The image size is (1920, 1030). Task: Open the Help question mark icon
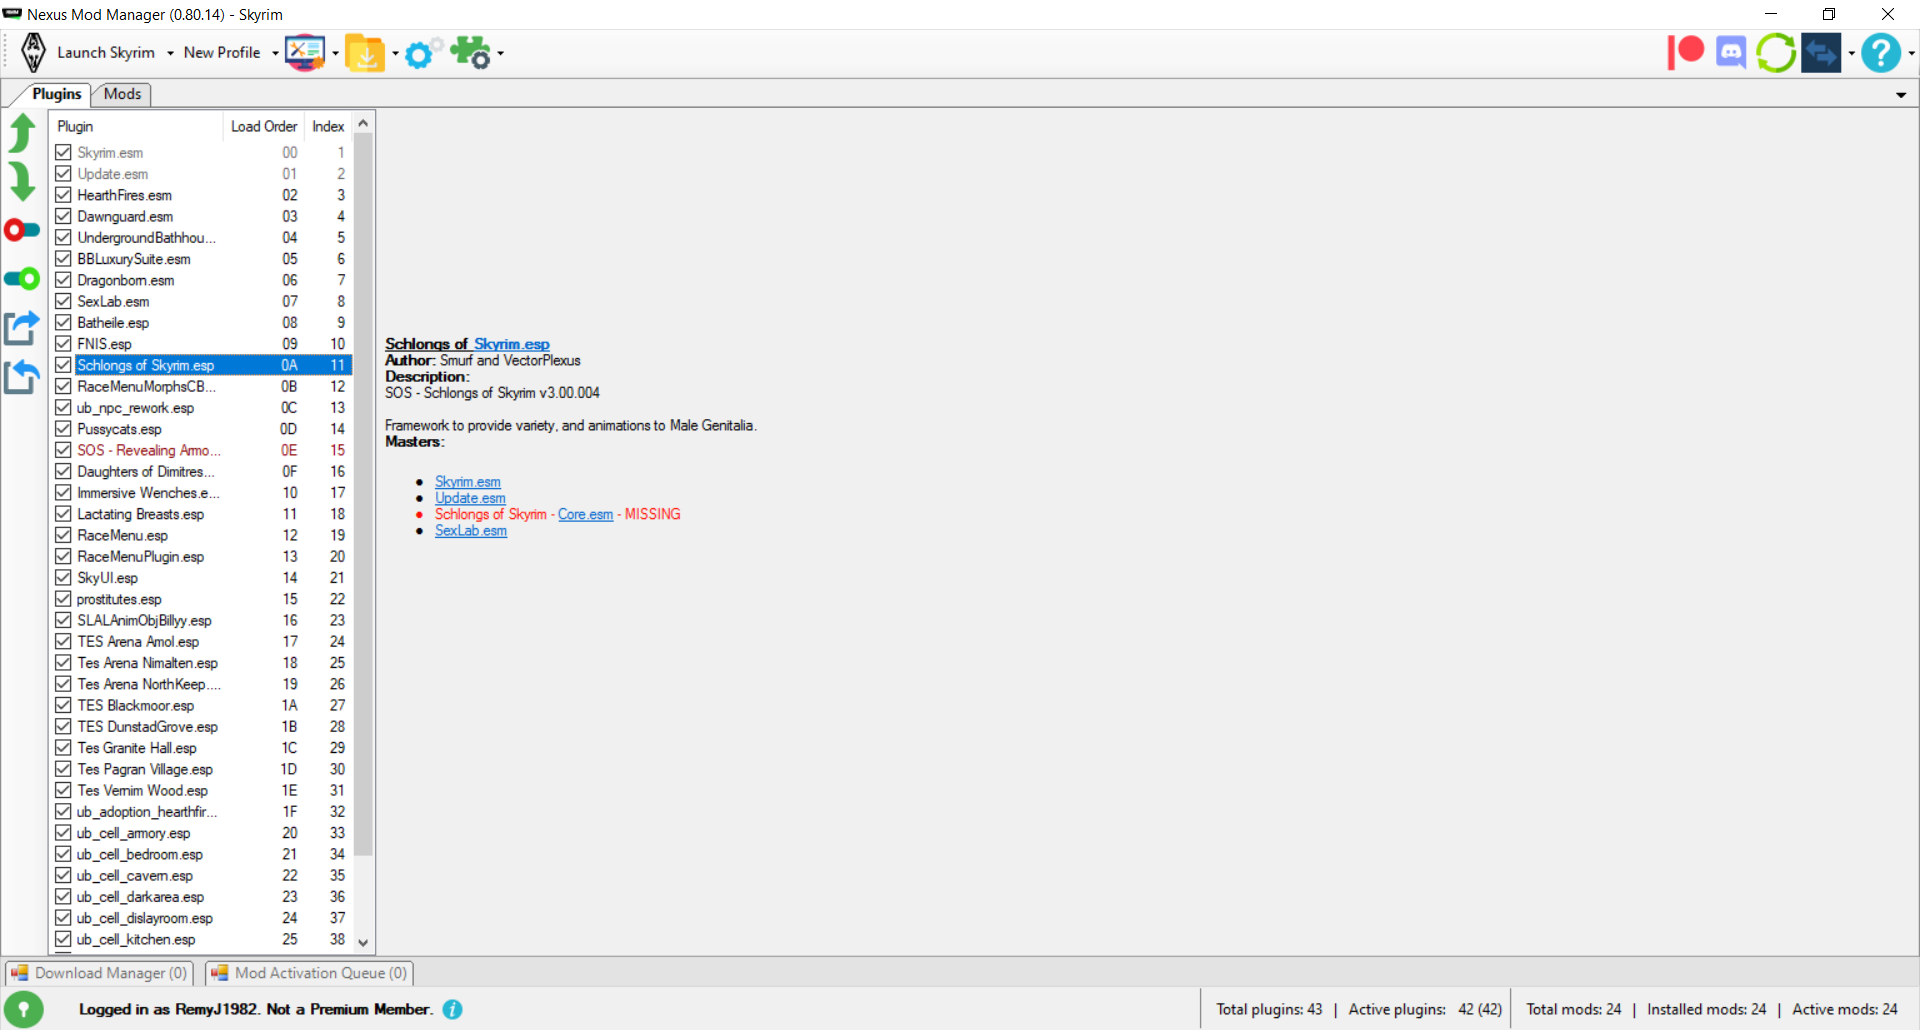click(1881, 53)
